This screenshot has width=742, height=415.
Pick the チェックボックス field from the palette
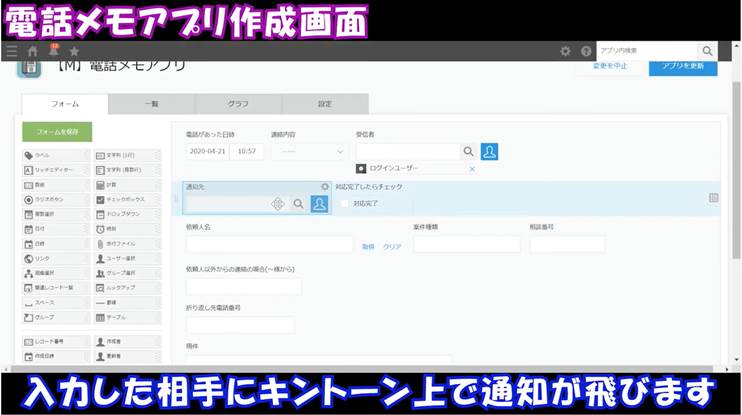point(127,200)
